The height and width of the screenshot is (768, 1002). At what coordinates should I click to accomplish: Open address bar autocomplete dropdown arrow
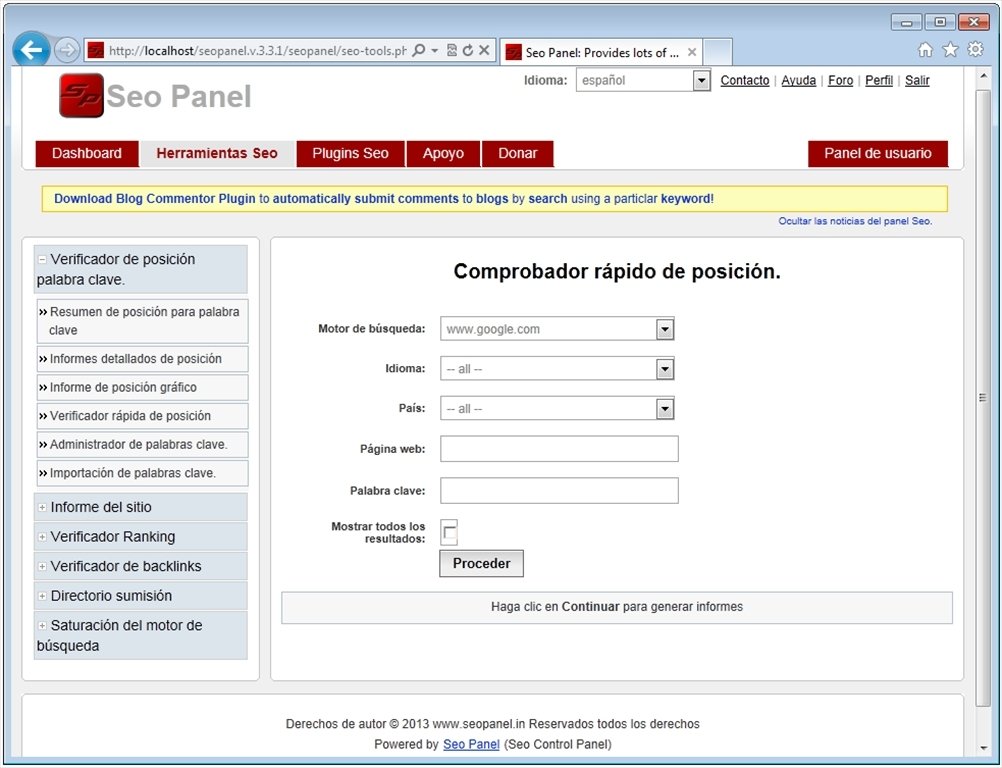[x=435, y=50]
